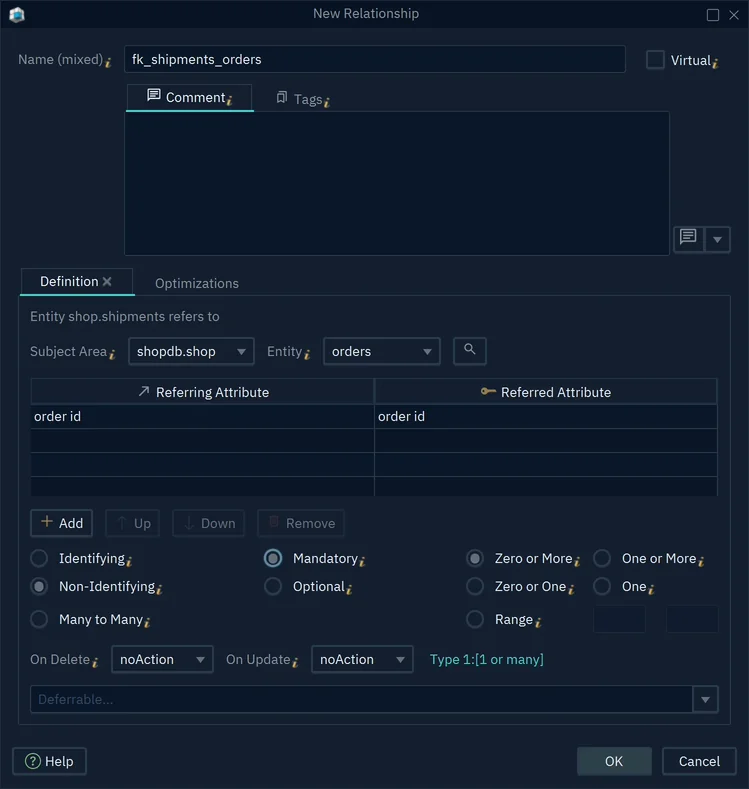Switch to the Comment tab
The image size is (749, 789).
tap(190, 98)
